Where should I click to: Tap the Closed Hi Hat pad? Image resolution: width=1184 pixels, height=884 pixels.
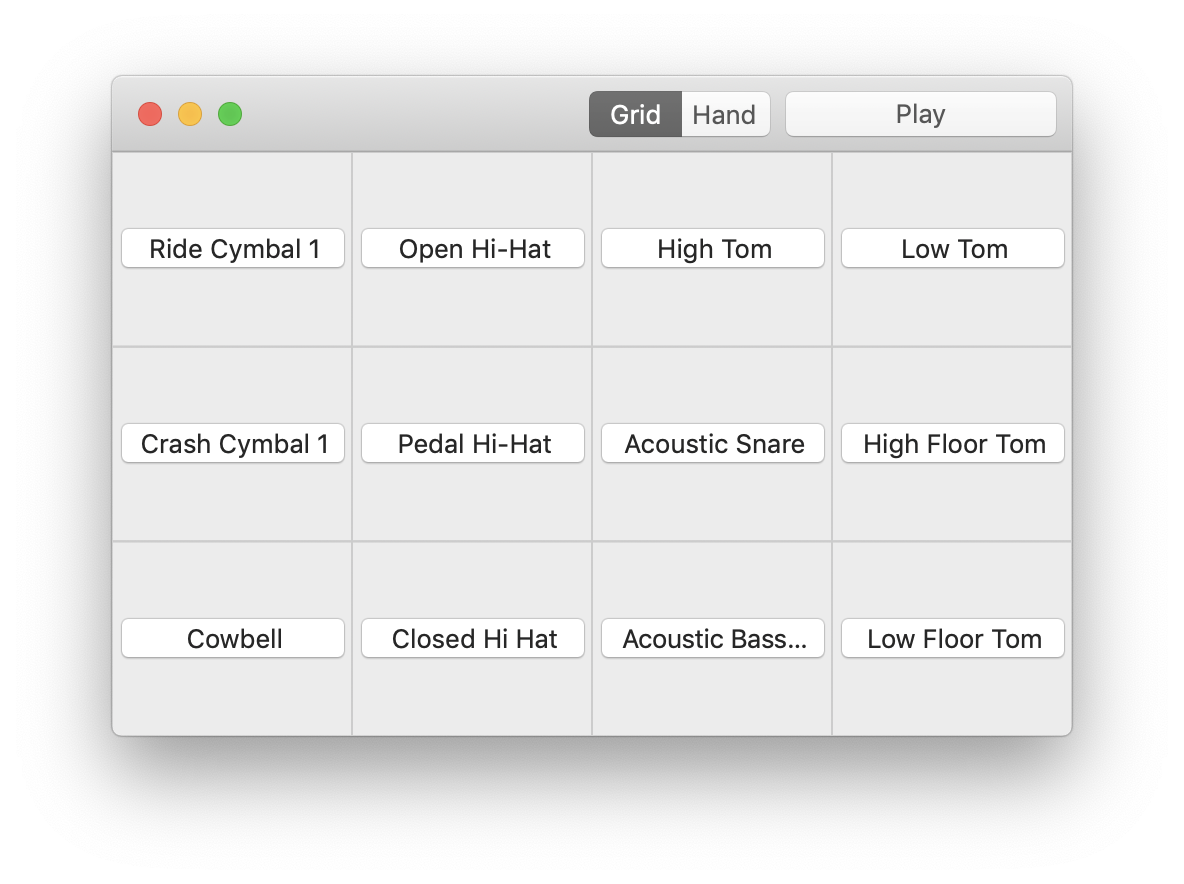(473, 638)
